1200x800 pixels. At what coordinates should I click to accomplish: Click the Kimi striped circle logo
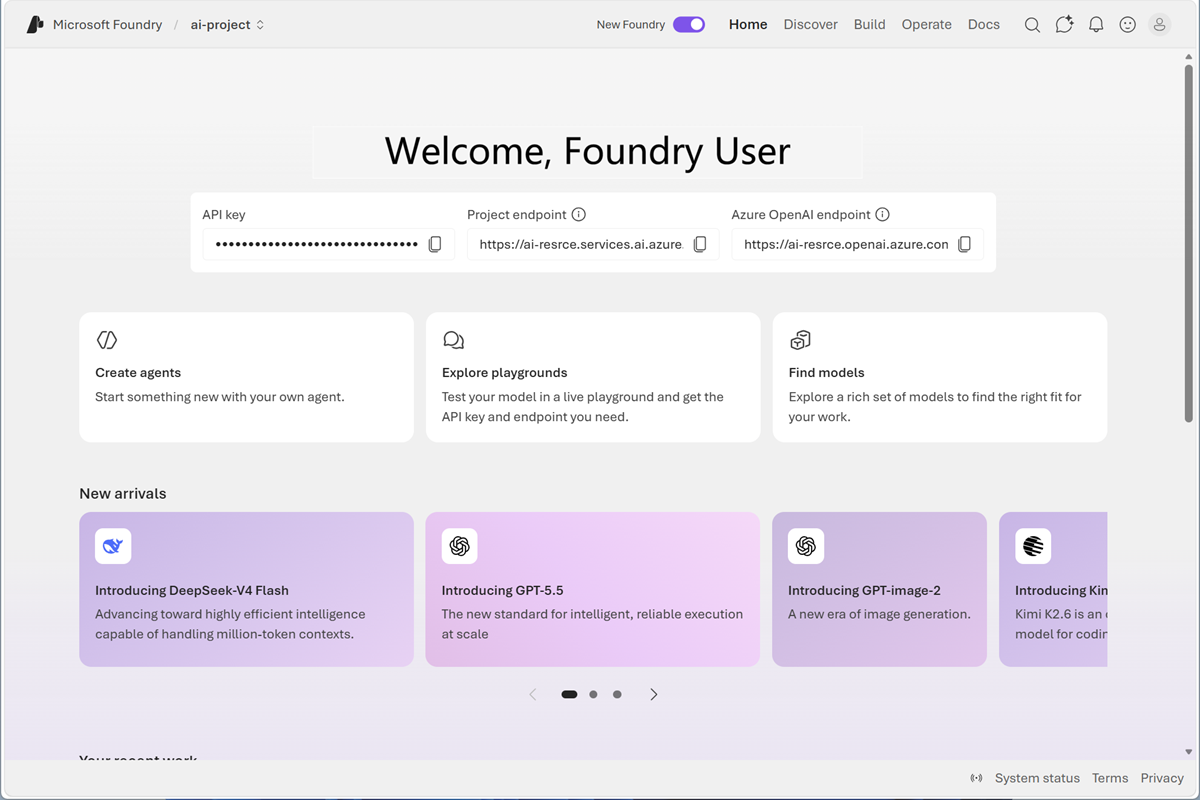(1033, 546)
